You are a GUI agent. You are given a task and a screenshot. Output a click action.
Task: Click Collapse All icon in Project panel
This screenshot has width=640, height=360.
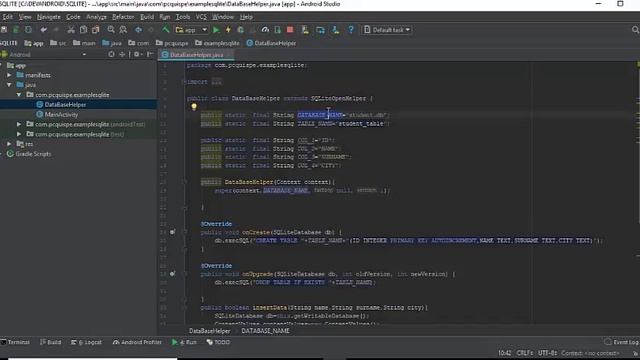pos(122,54)
